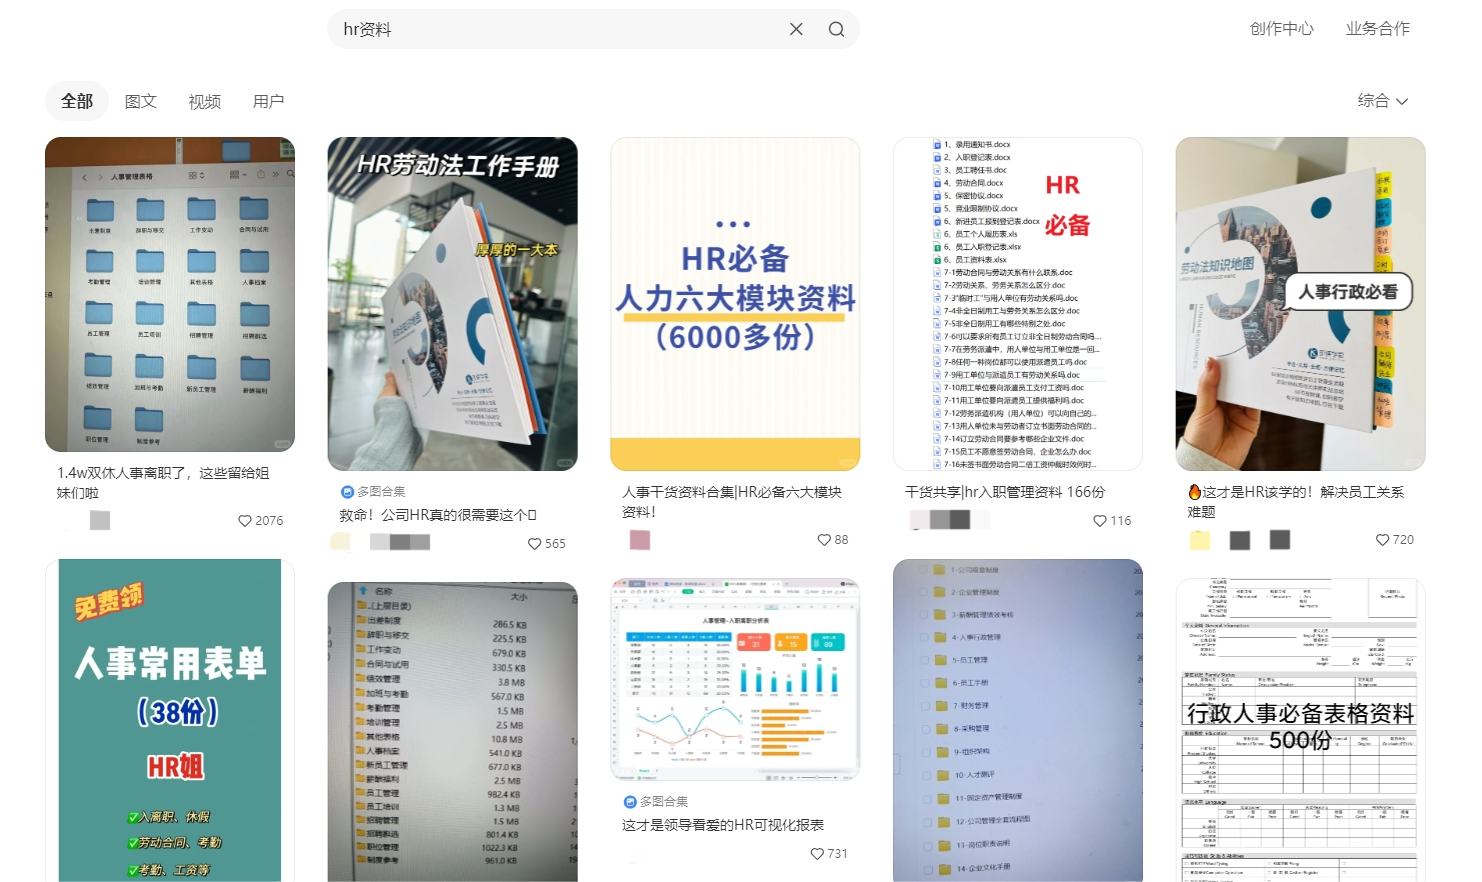
Task: Open post titled 这才是领导看爱的HR可视化报表
Action: pos(723,825)
